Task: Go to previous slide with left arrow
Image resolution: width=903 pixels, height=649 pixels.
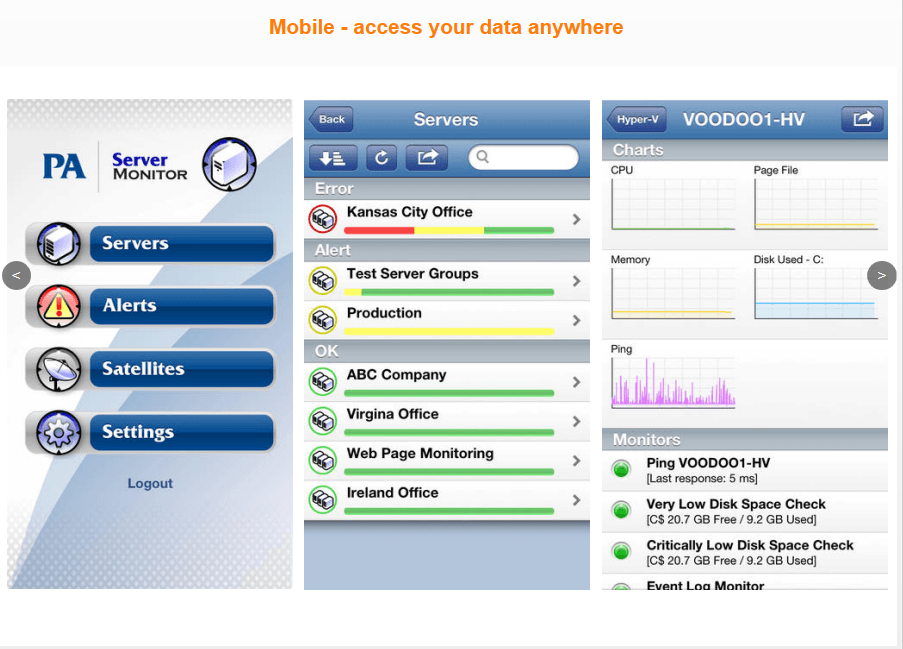Action: point(16,275)
